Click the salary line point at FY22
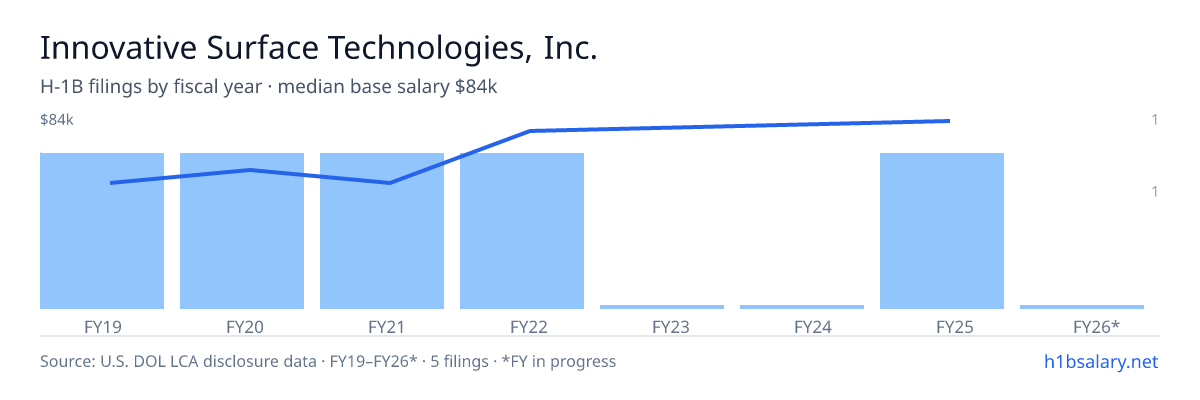 (530, 131)
